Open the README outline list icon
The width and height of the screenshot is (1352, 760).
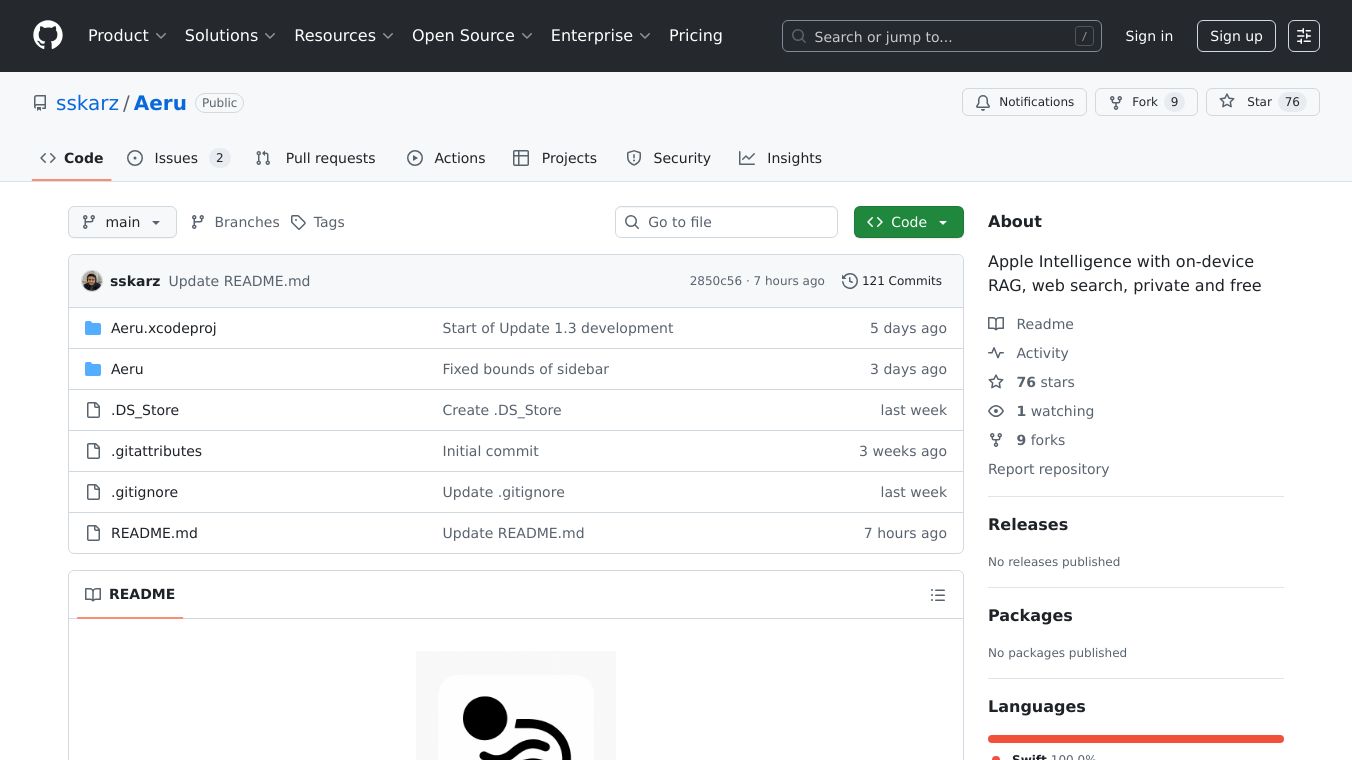pos(937,595)
